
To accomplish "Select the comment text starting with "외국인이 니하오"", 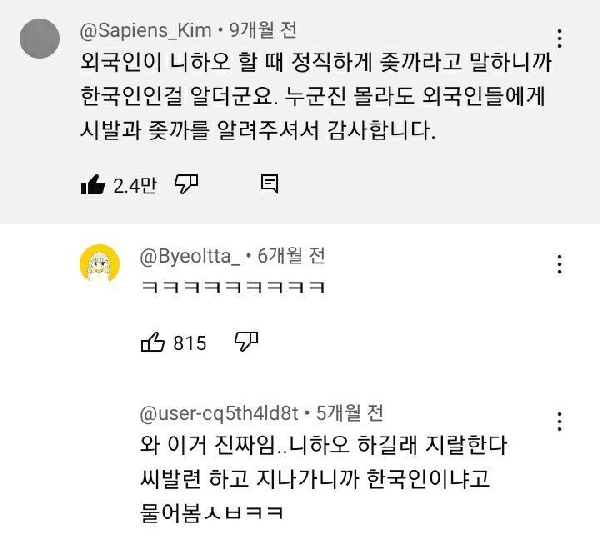I will click(x=300, y=95).
